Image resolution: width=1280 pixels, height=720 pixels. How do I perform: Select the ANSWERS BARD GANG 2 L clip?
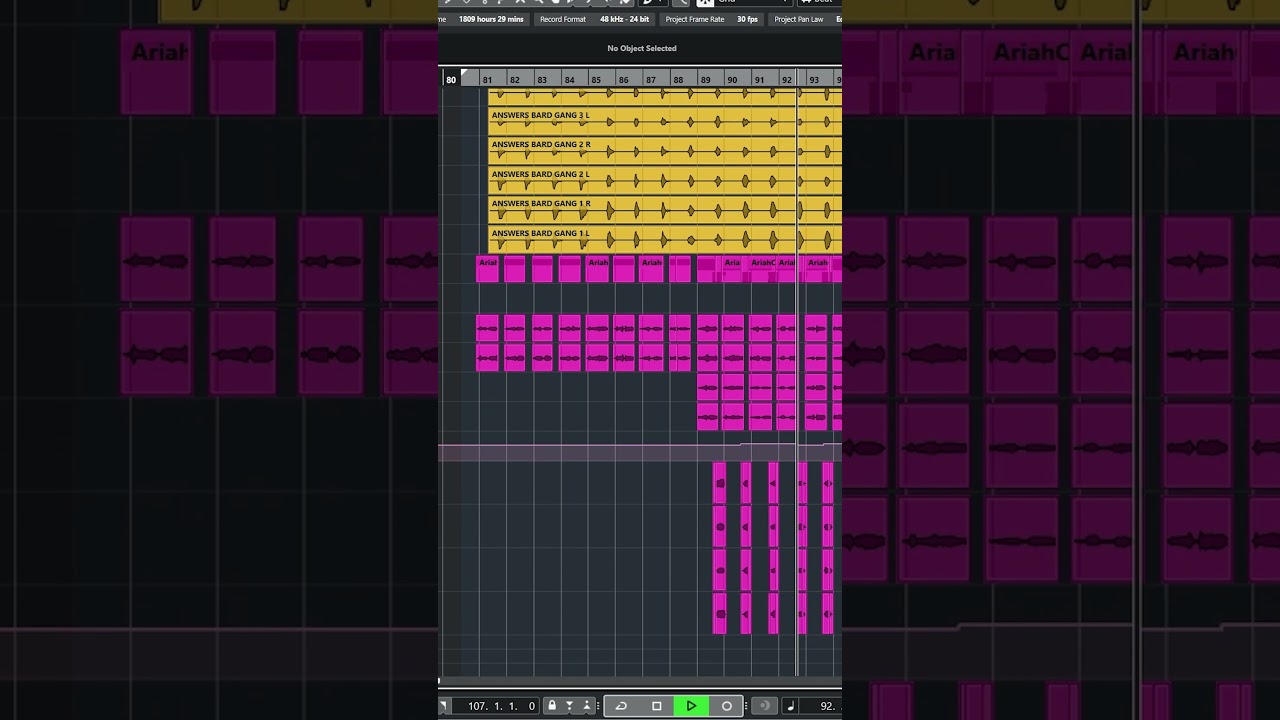pos(665,181)
